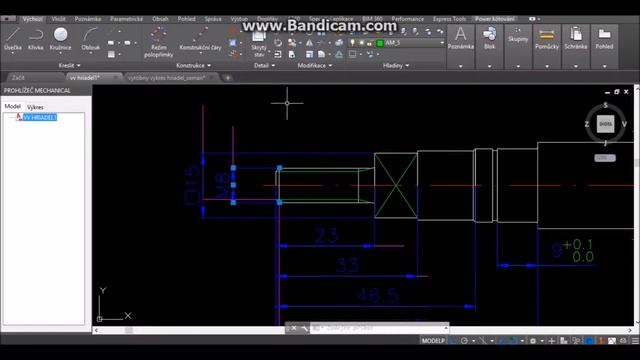Click ViewCube compass V direction
Viewport: 640px width, 360px height.
tap(624, 124)
